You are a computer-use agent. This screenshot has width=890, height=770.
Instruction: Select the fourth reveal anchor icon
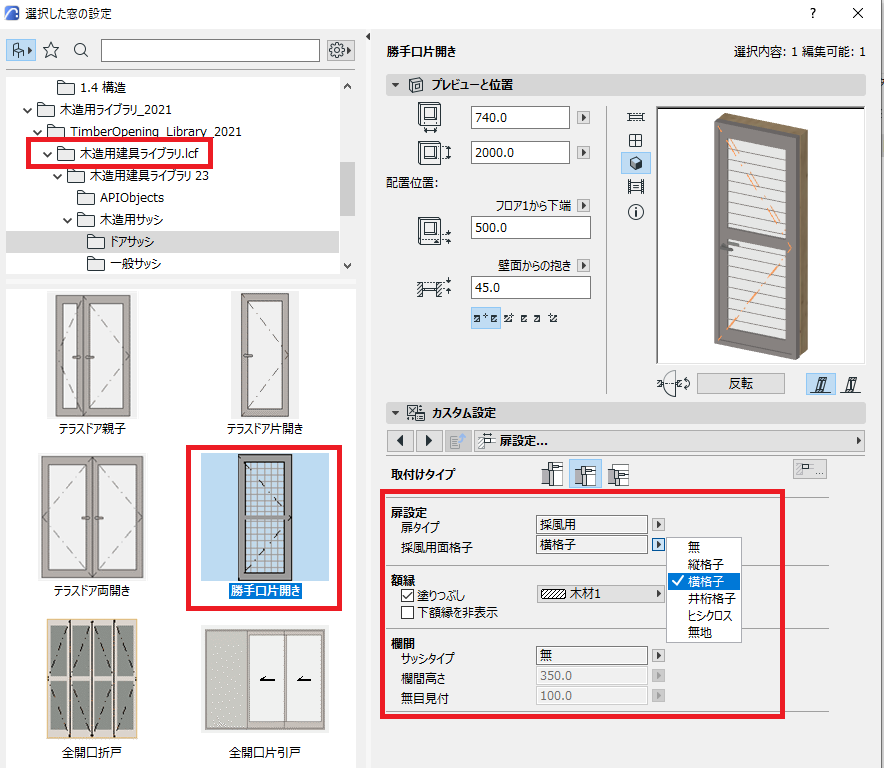(537, 318)
